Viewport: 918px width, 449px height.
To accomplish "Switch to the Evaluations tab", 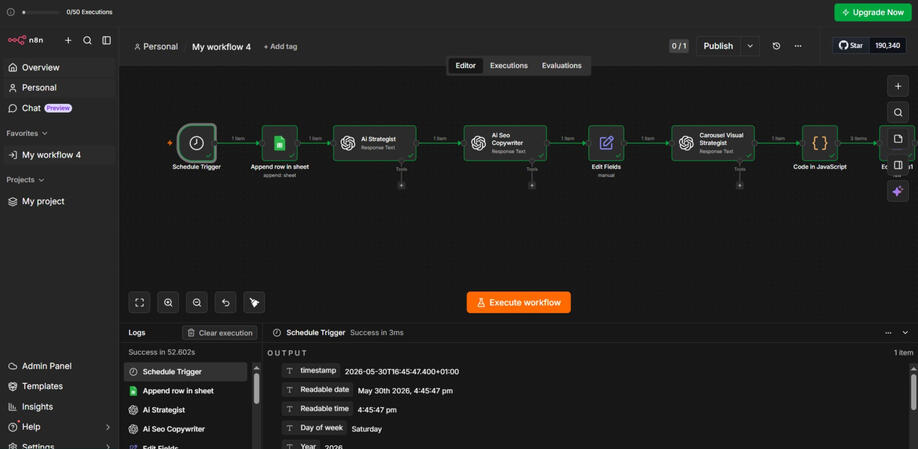I will [x=561, y=66].
